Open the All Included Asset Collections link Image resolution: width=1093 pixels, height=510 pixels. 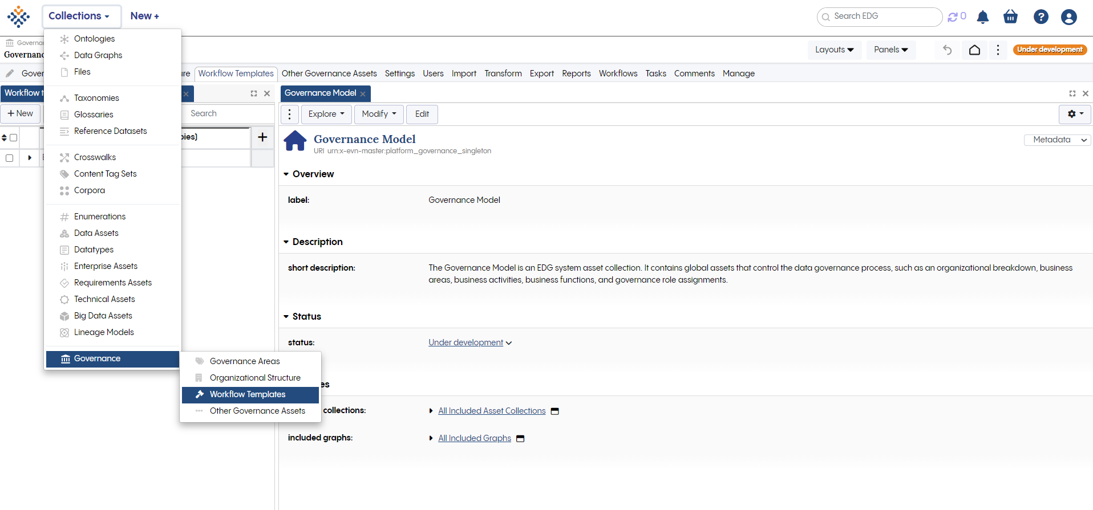pyautogui.click(x=492, y=411)
